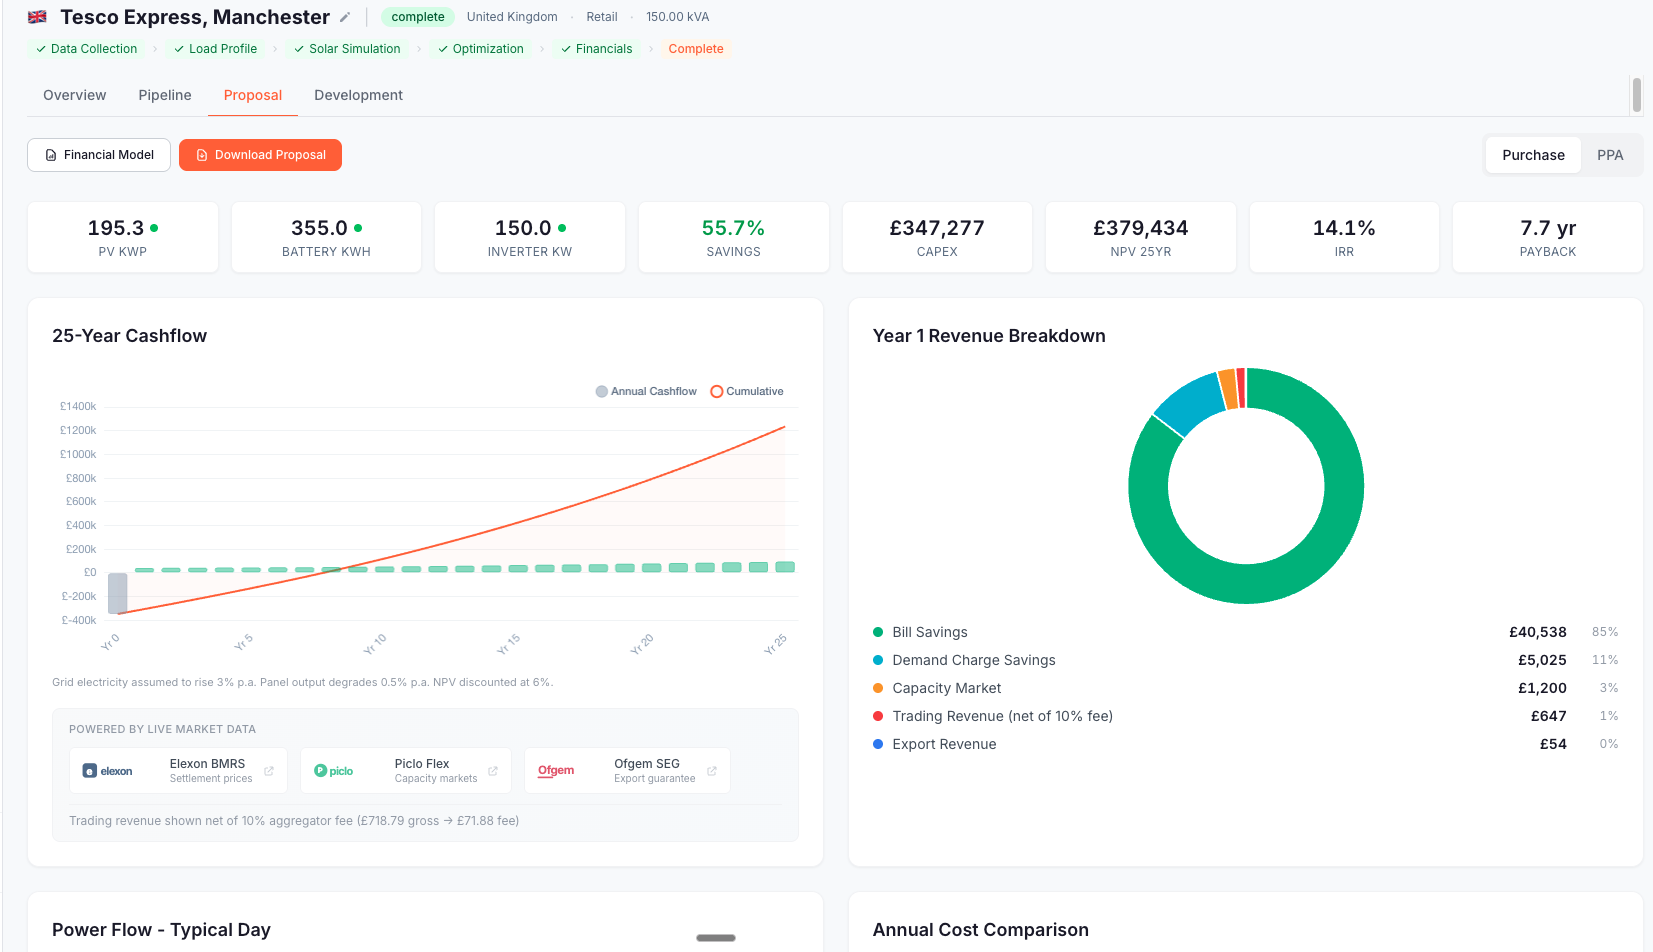
Task: Select the Optimization pipeline stage
Action: tap(481, 48)
